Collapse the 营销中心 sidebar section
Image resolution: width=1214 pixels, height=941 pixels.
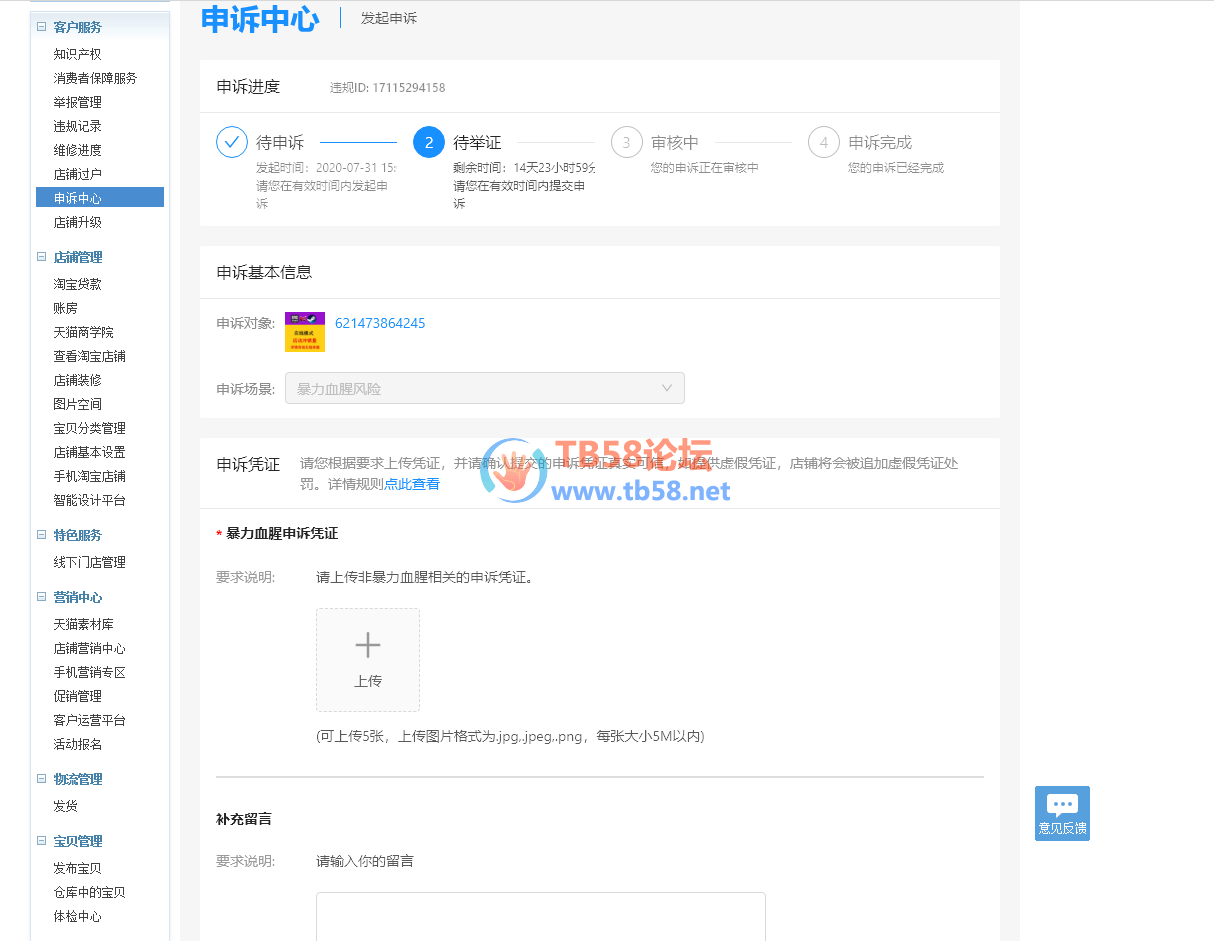point(42,597)
